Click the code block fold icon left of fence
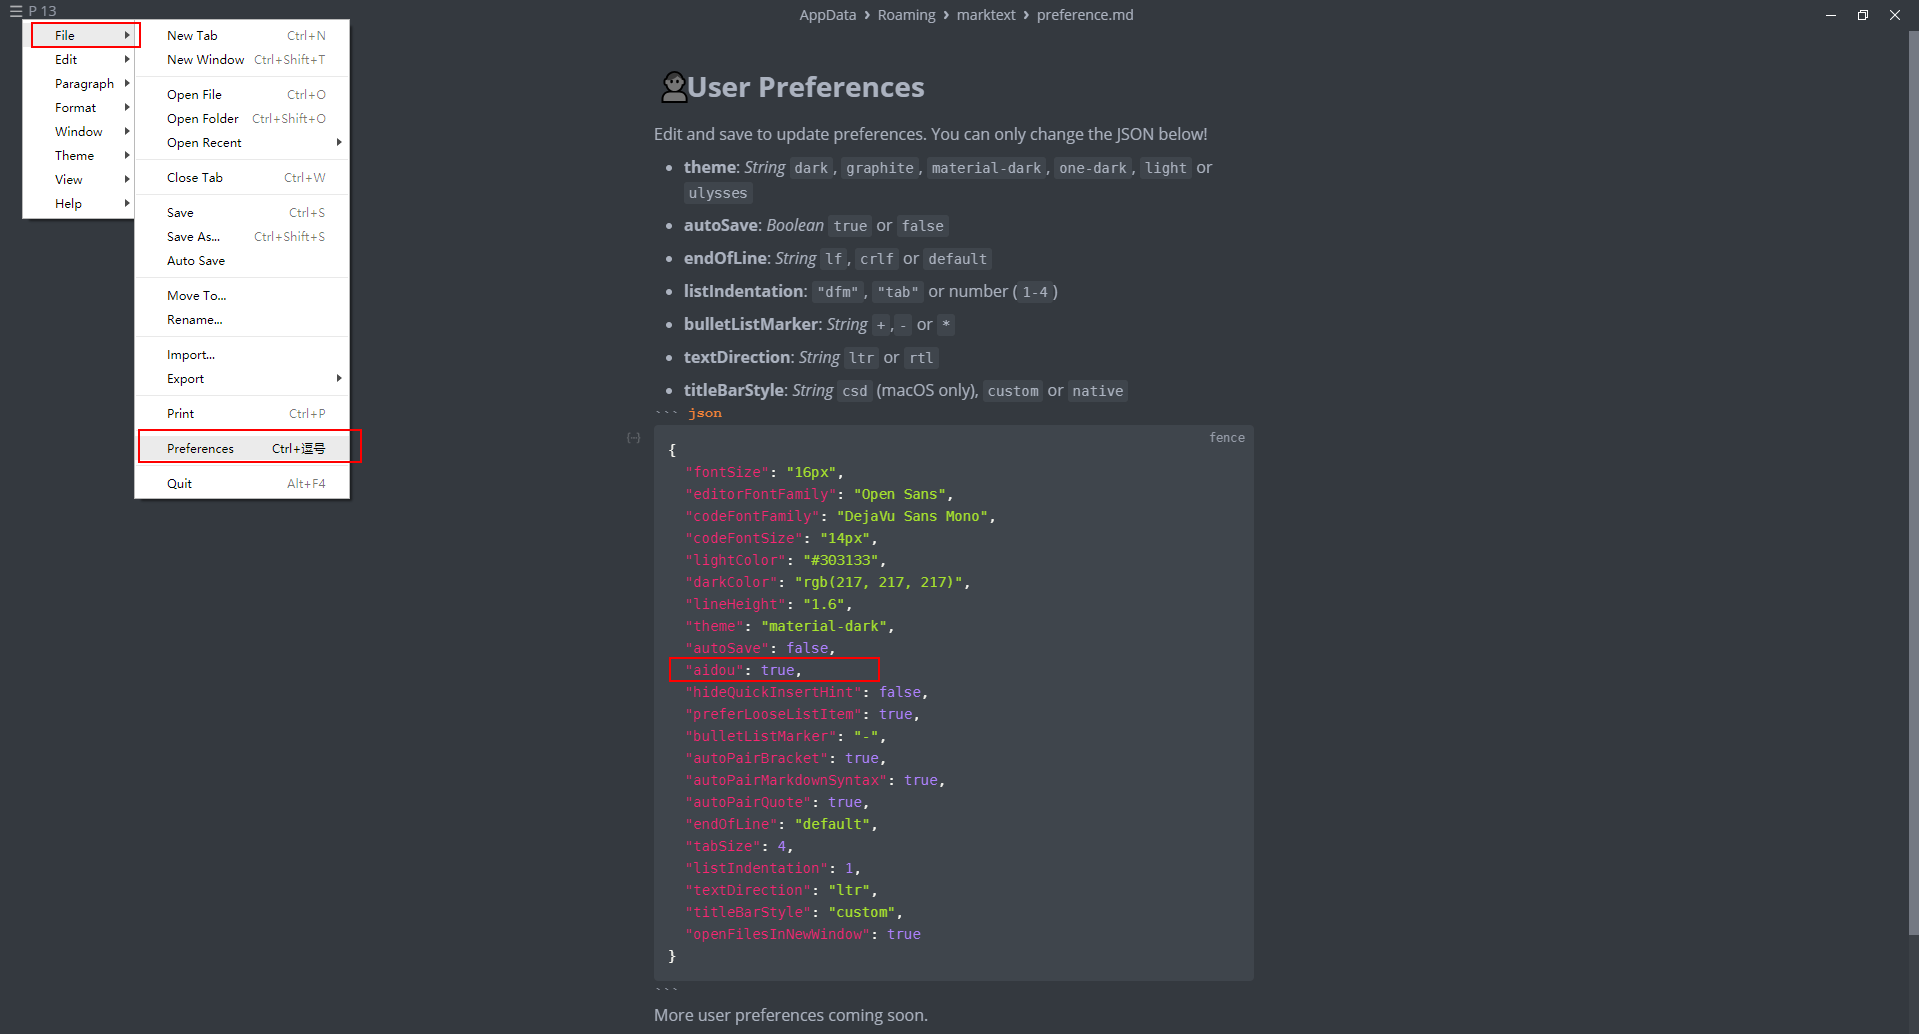Screen dimensions: 1919x1034 click(x=633, y=438)
